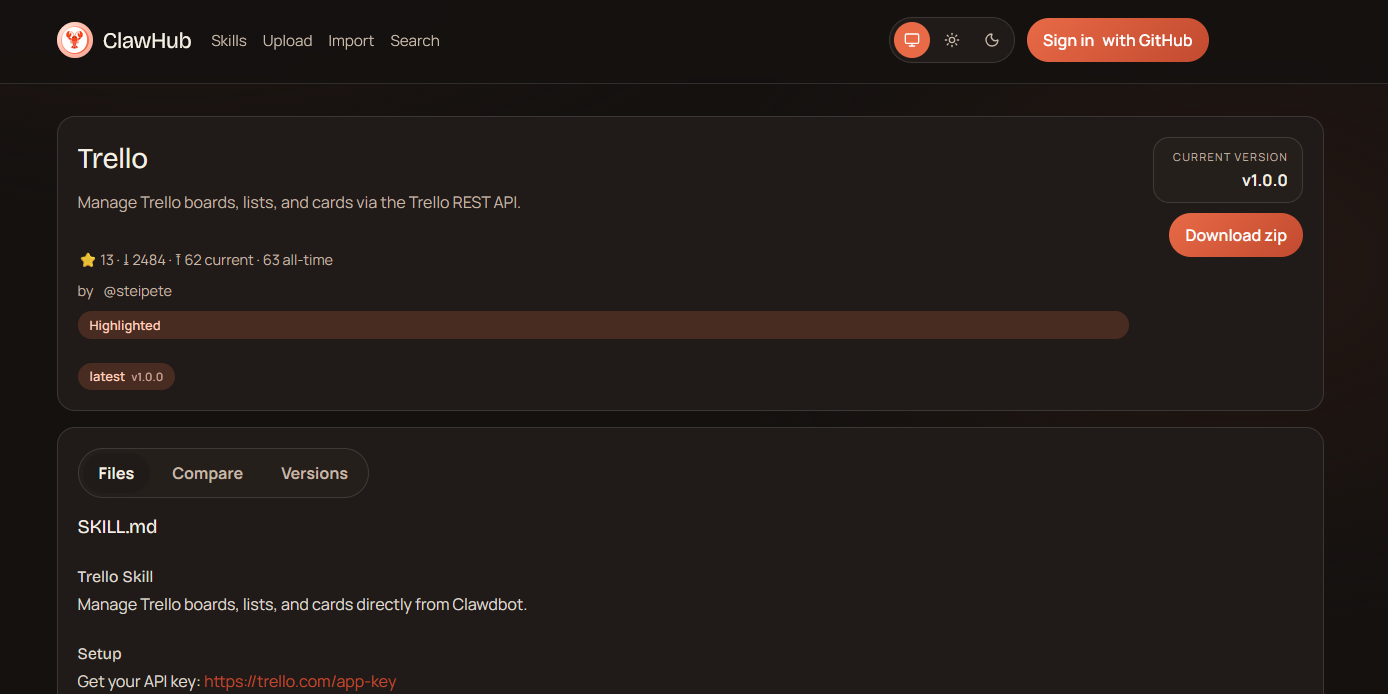Click the yellow star rating icon
This screenshot has height=694, width=1388.
87,260
